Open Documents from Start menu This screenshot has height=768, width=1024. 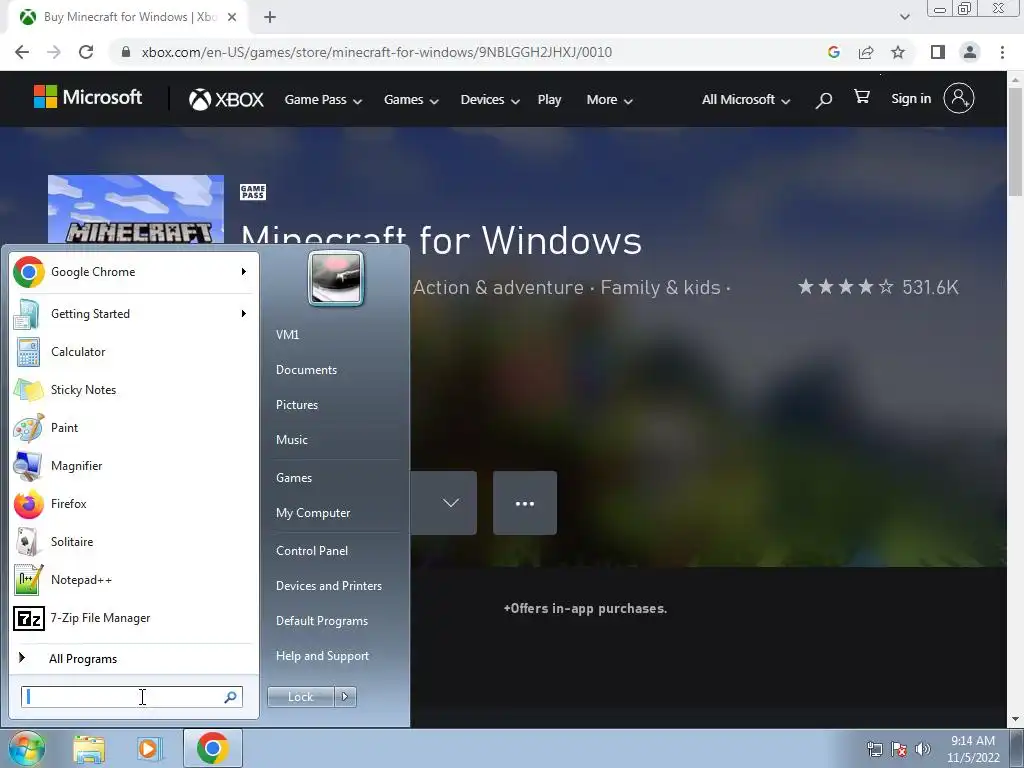pos(306,370)
